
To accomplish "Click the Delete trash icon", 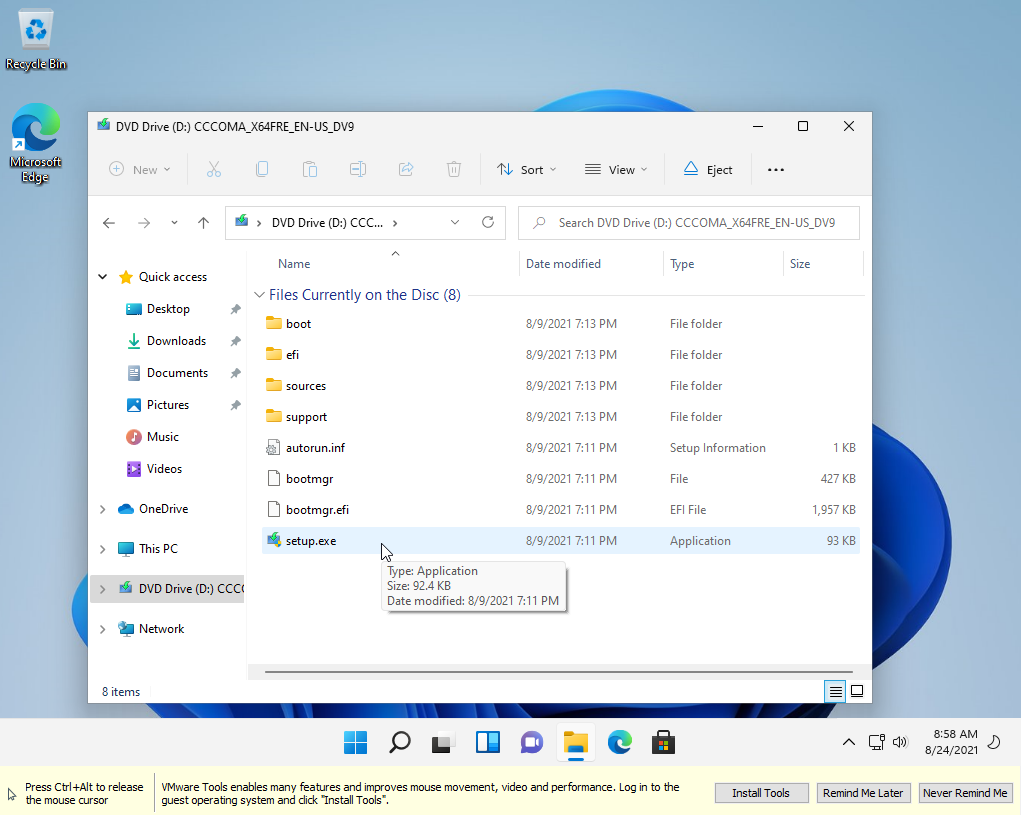I will click(454, 169).
